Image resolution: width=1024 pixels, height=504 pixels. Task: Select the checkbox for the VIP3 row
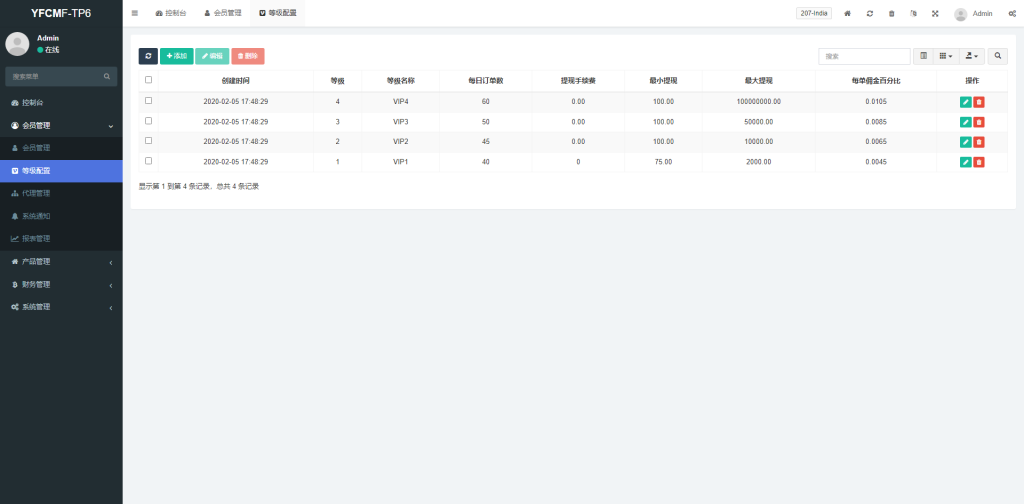[149, 121]
